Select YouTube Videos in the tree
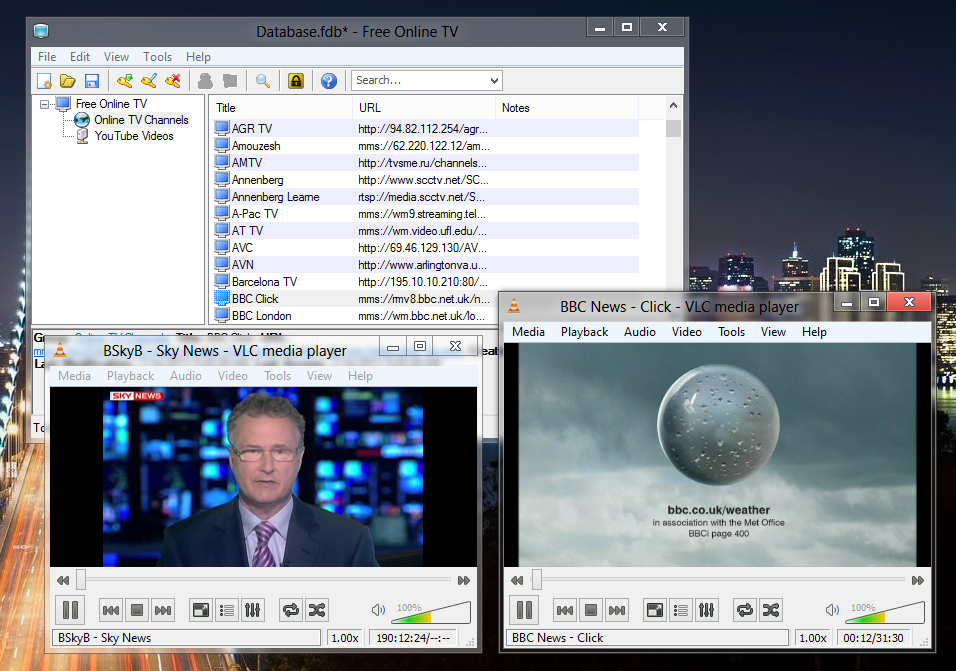 (x=134, y=136)
